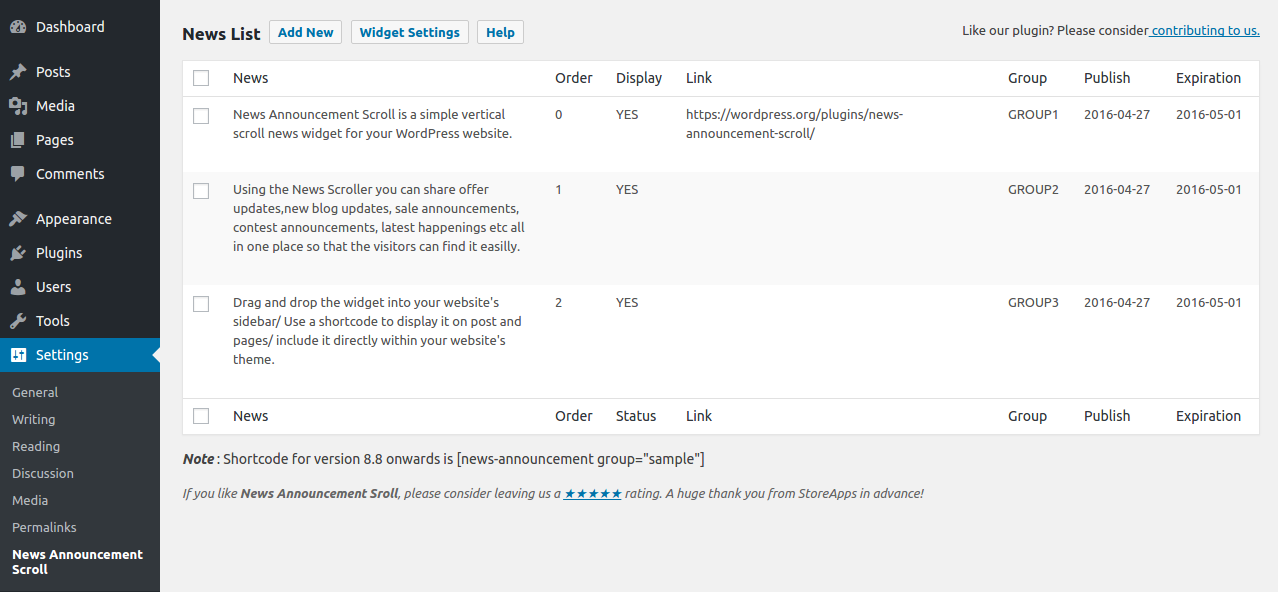This screenshot has width=1278, height=592.
Task: Open the Dashboard menu
Action: click(x=80, y=27)
